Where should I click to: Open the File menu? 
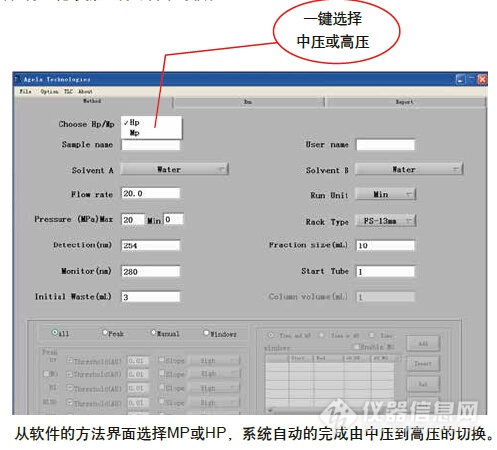coord(25,91)
